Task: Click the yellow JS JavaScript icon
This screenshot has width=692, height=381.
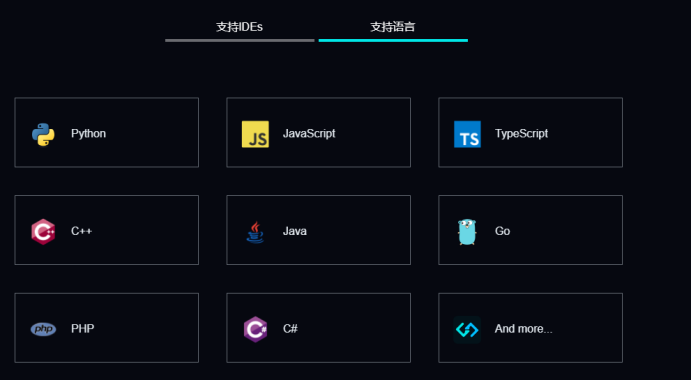Action: click(x=255, y=134)
